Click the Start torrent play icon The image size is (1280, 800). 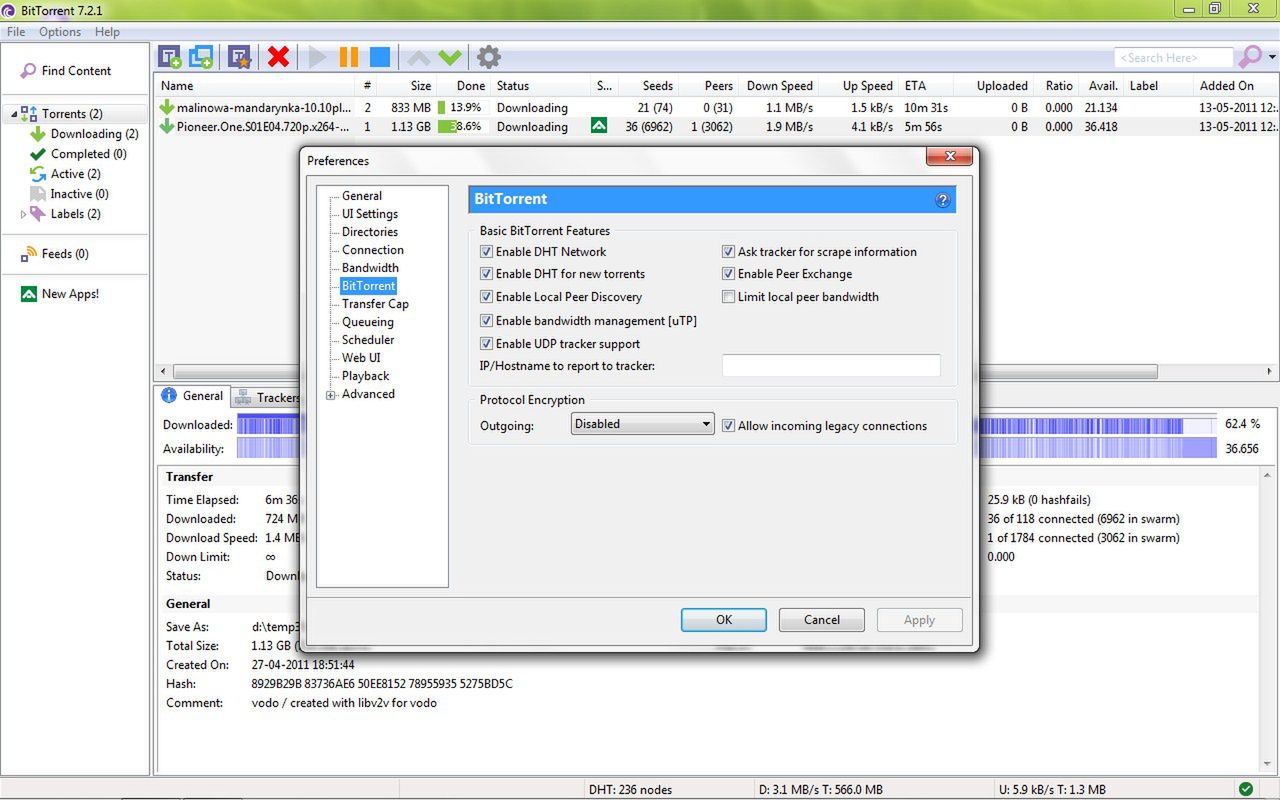(318, 57)
